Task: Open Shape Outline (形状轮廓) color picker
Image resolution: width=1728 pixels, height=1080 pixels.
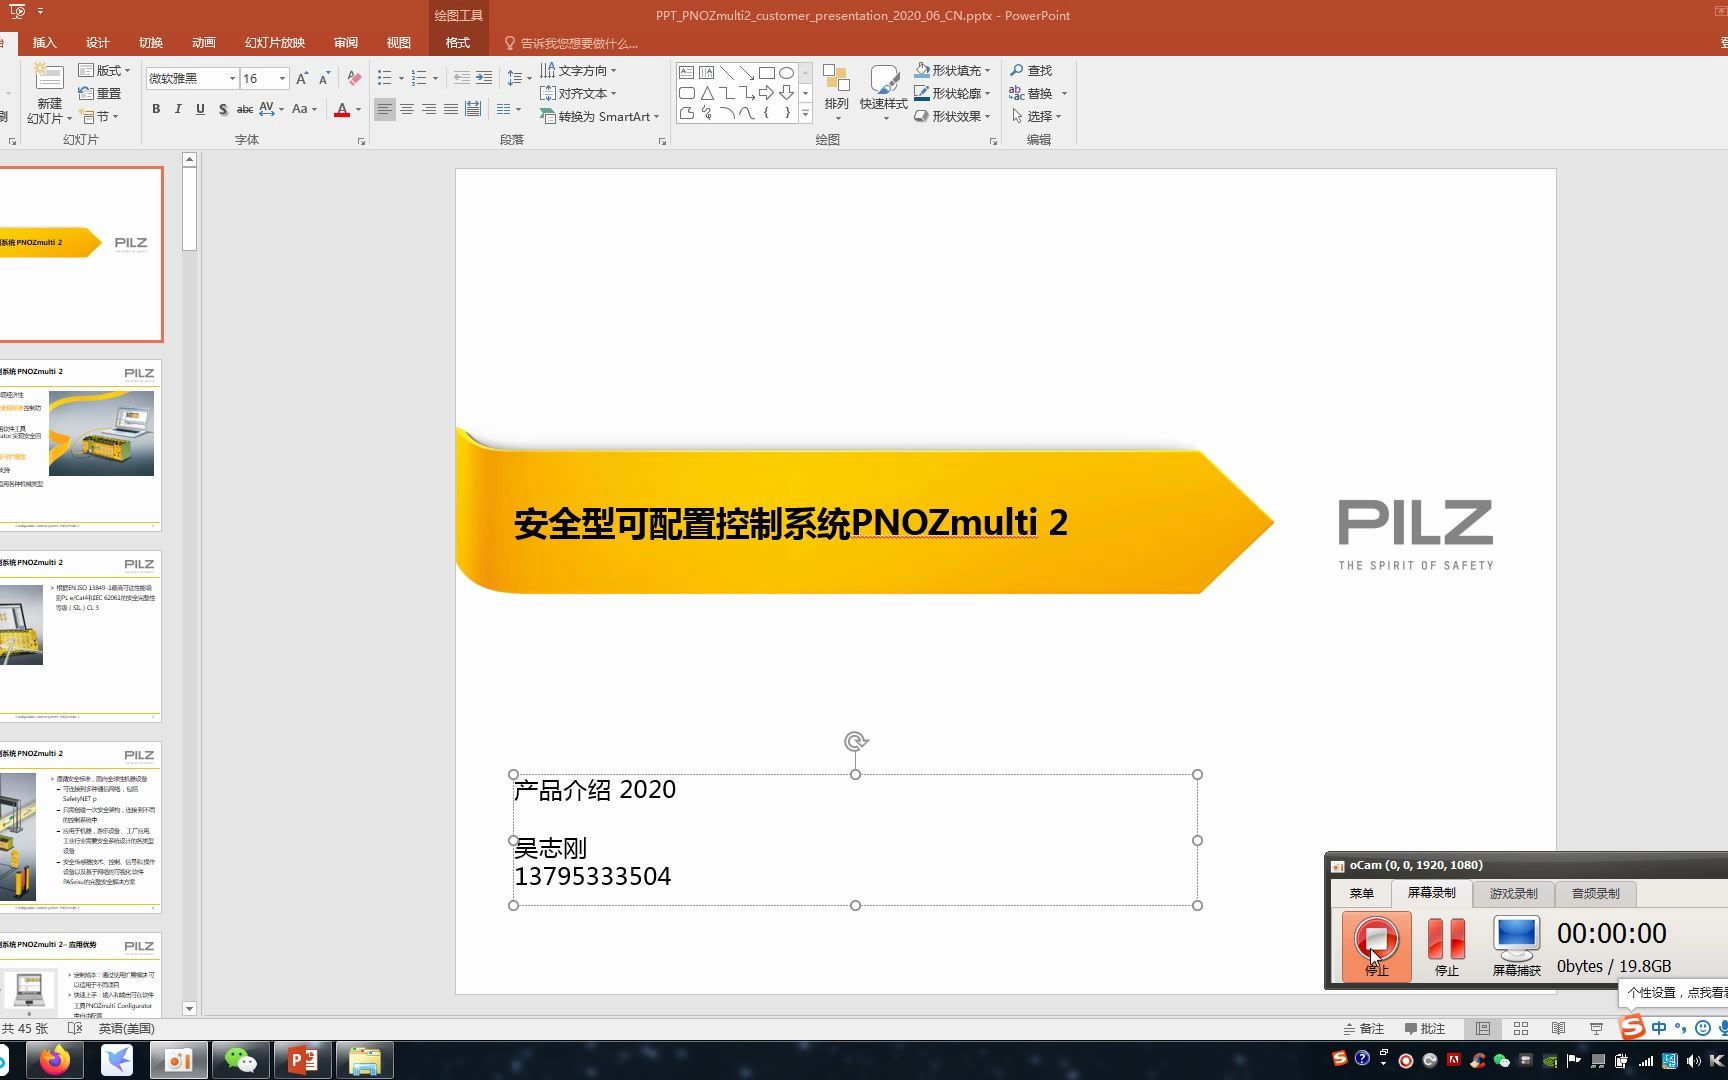Action: pos(952,93)
